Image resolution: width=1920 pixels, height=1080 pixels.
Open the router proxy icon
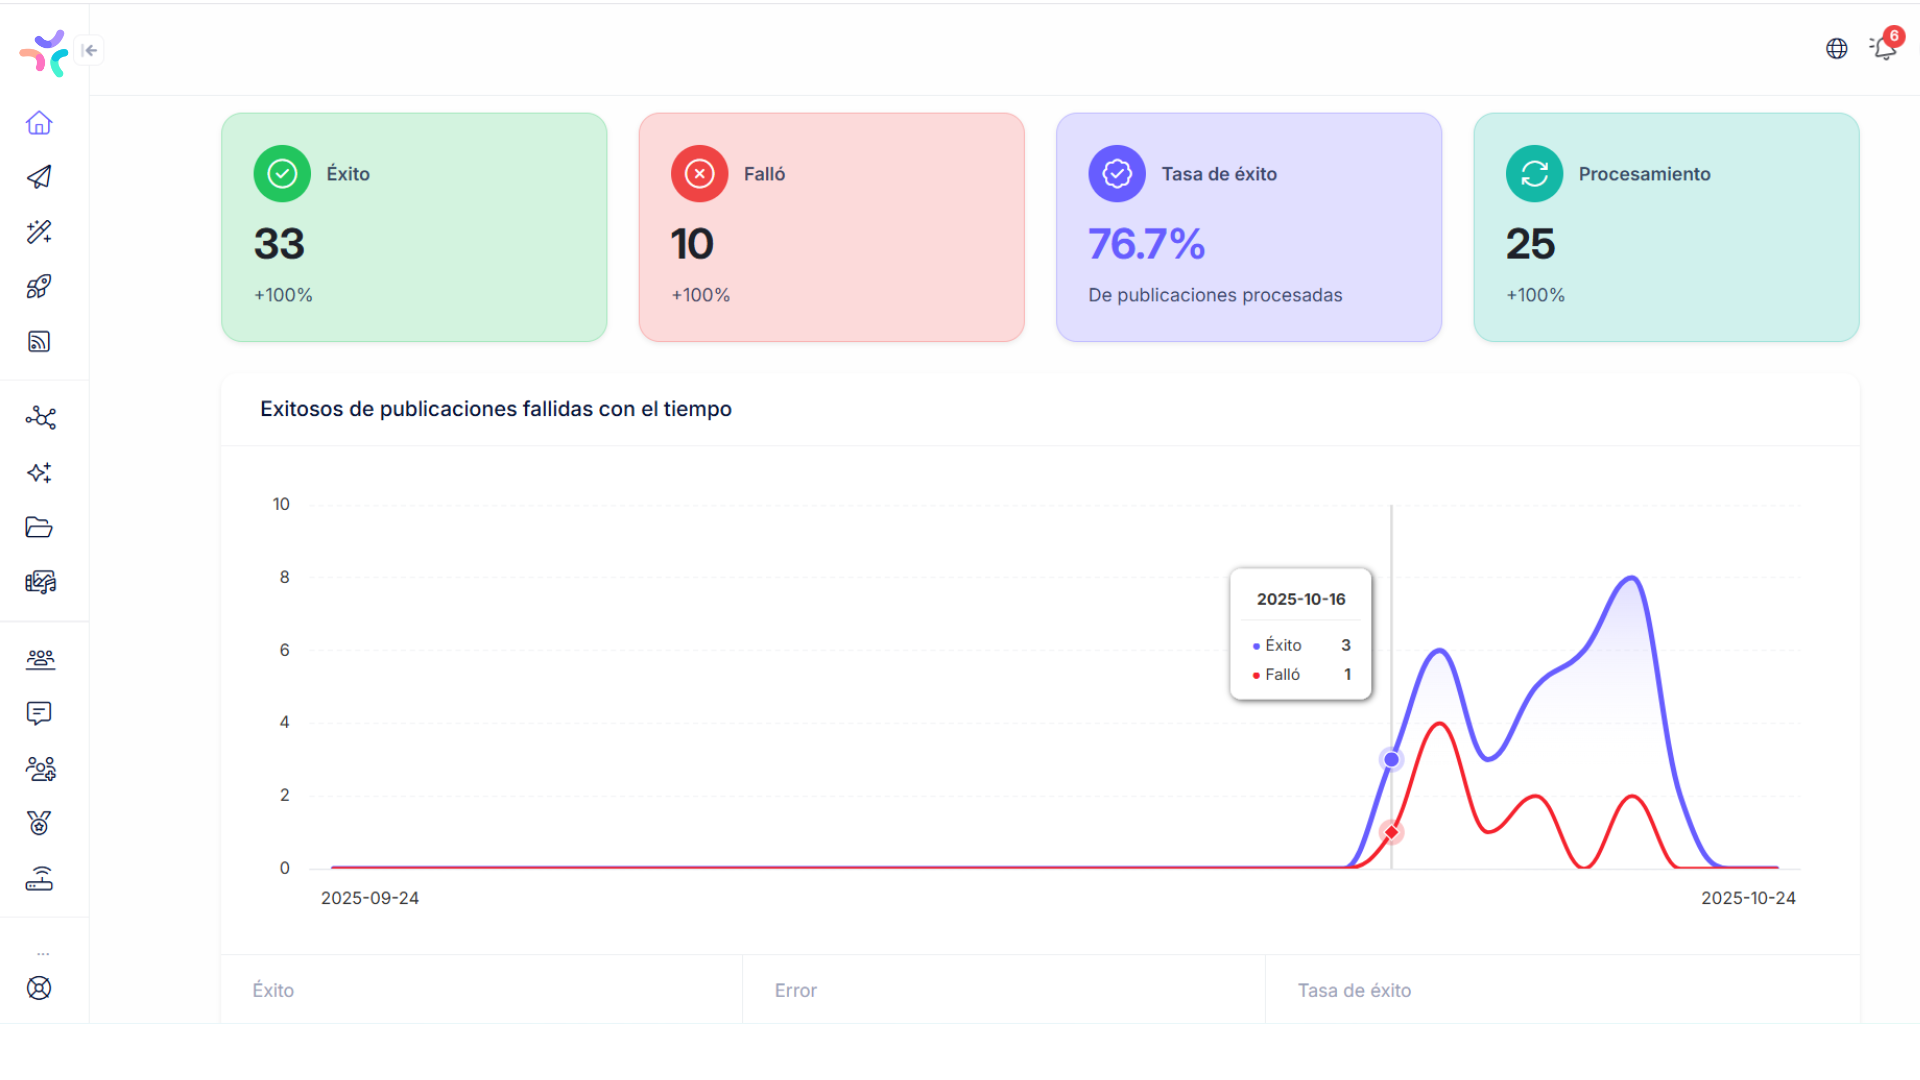(x=39, y=879)
